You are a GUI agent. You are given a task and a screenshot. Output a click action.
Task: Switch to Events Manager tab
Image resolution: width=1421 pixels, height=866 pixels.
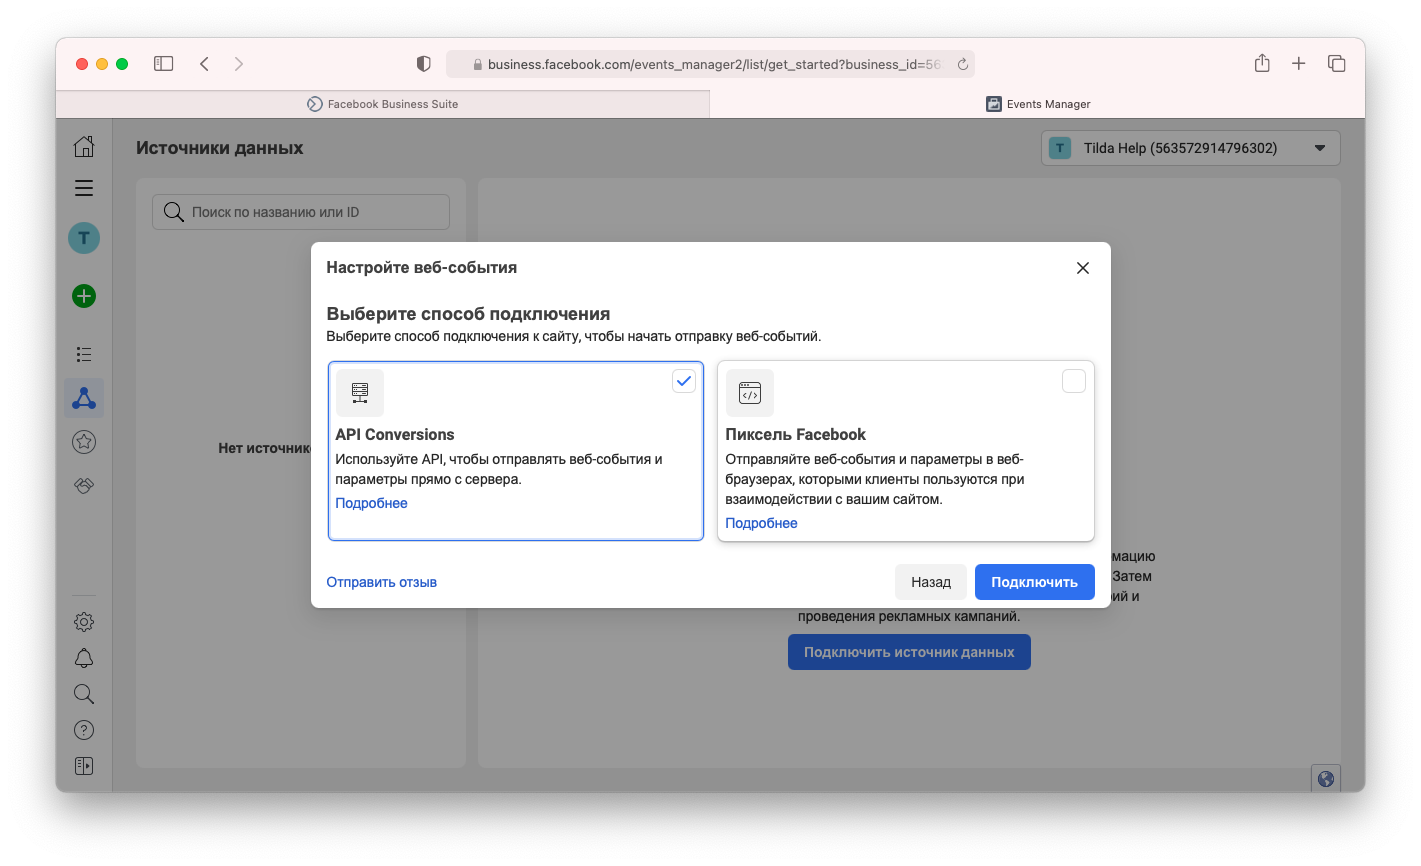coord(1038,104)
